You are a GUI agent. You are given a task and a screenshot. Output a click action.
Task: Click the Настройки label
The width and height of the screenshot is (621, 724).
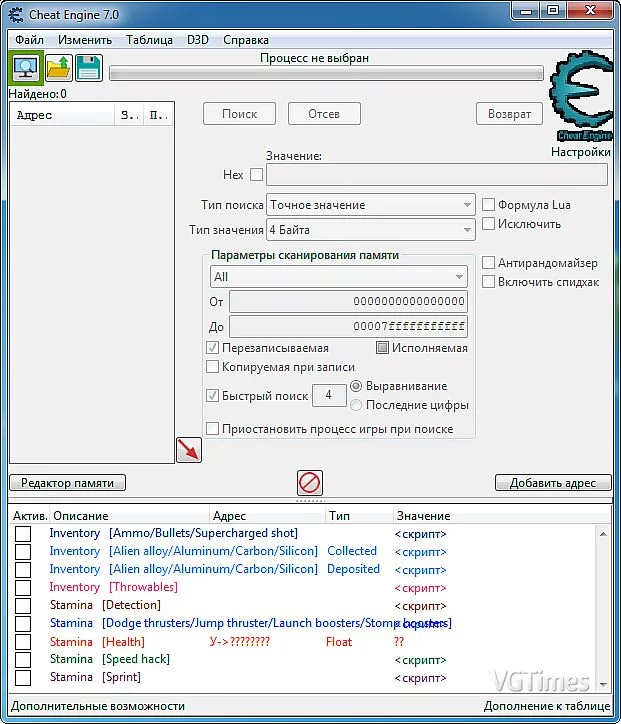[x=580, y=152]
